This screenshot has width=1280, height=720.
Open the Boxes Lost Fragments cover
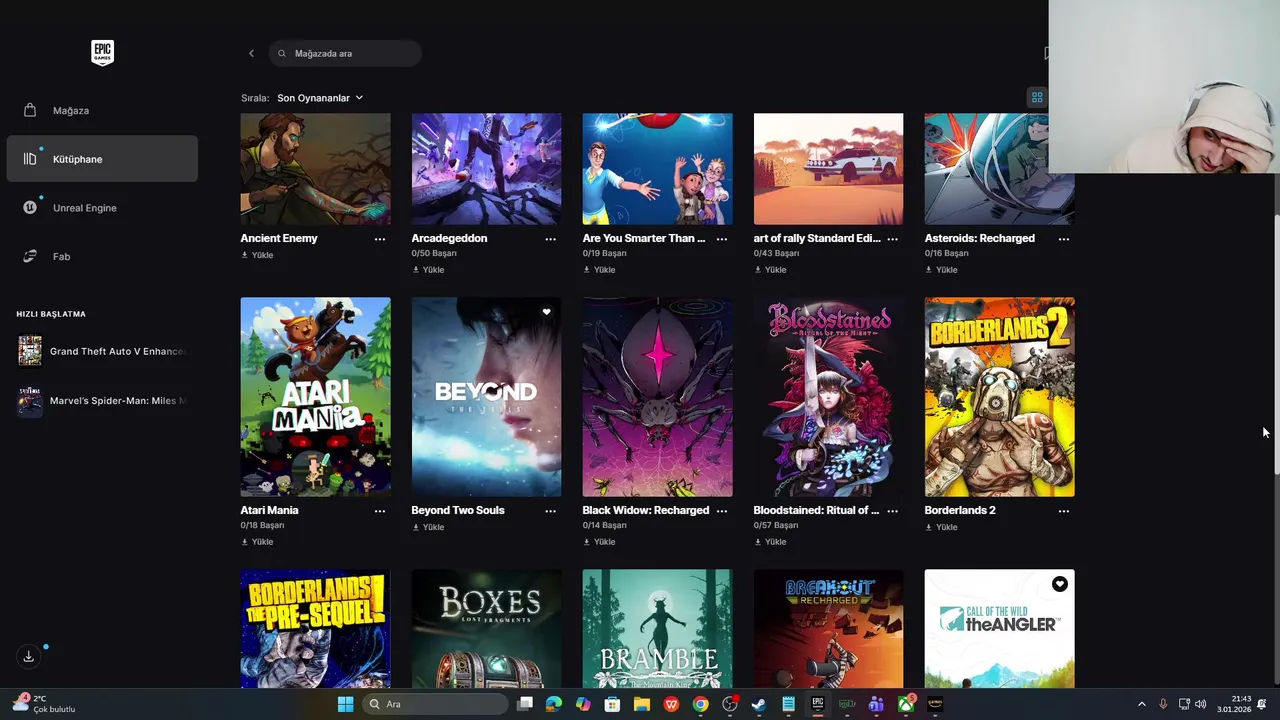coord(486,629)
